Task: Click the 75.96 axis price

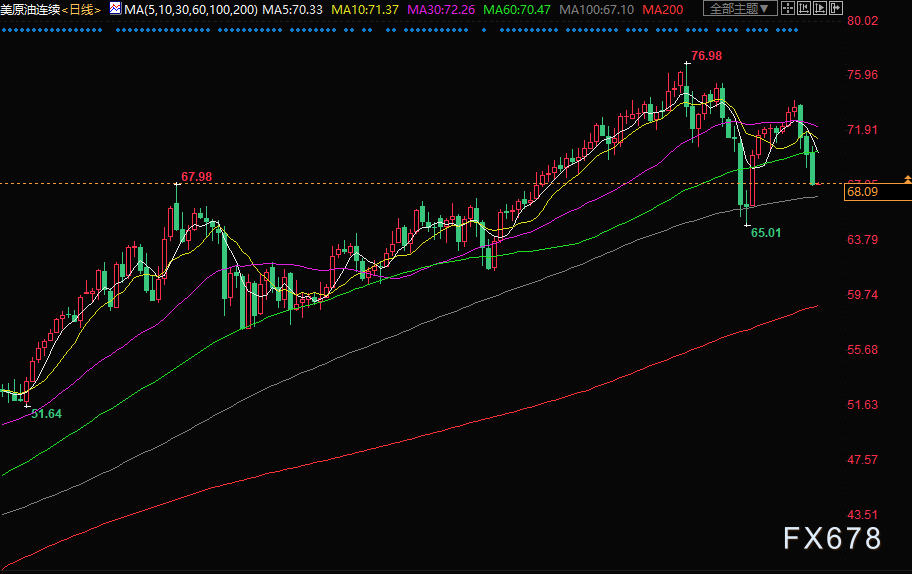Action: 863,74
